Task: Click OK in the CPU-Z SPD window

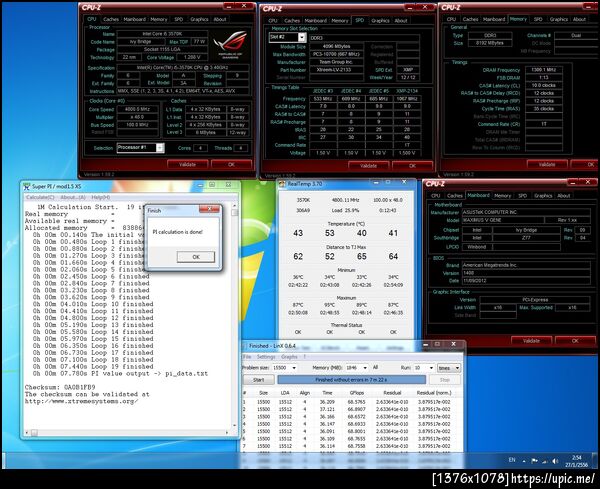Action: [x=412, y=166]
